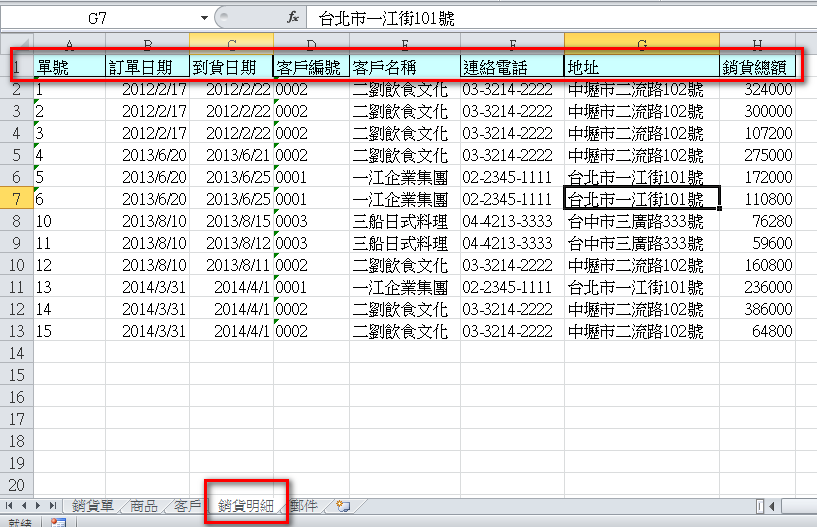Switch to the 郵件 sheet tab

[304, 506]
